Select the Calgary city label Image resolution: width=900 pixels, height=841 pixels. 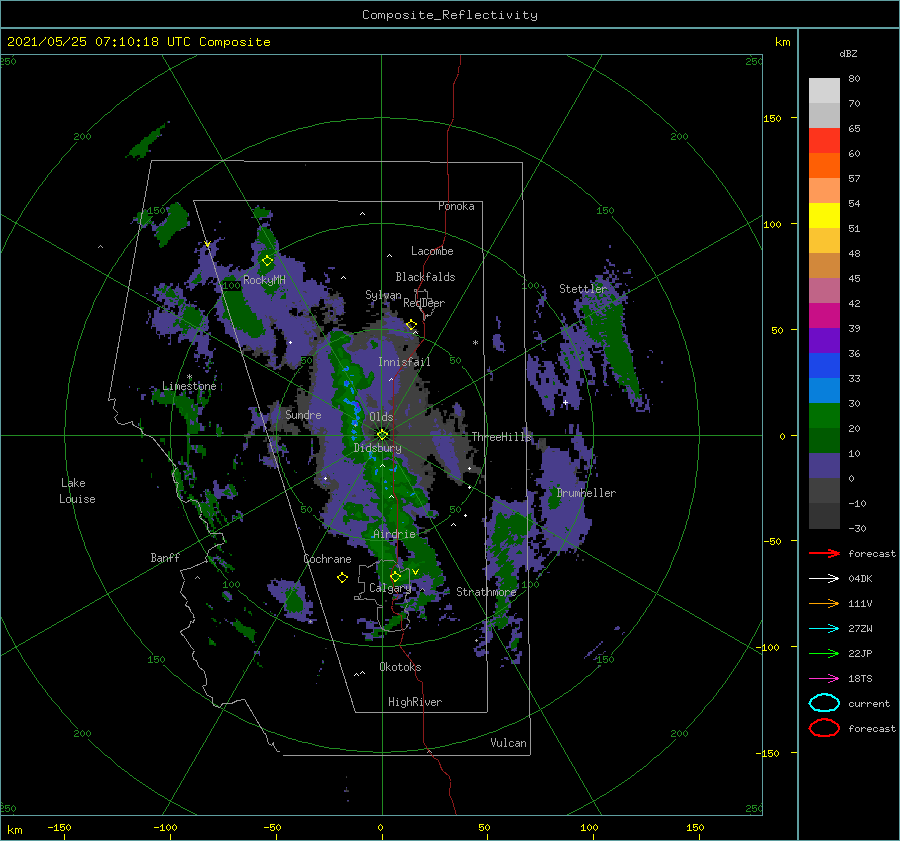tap(390, 588)
